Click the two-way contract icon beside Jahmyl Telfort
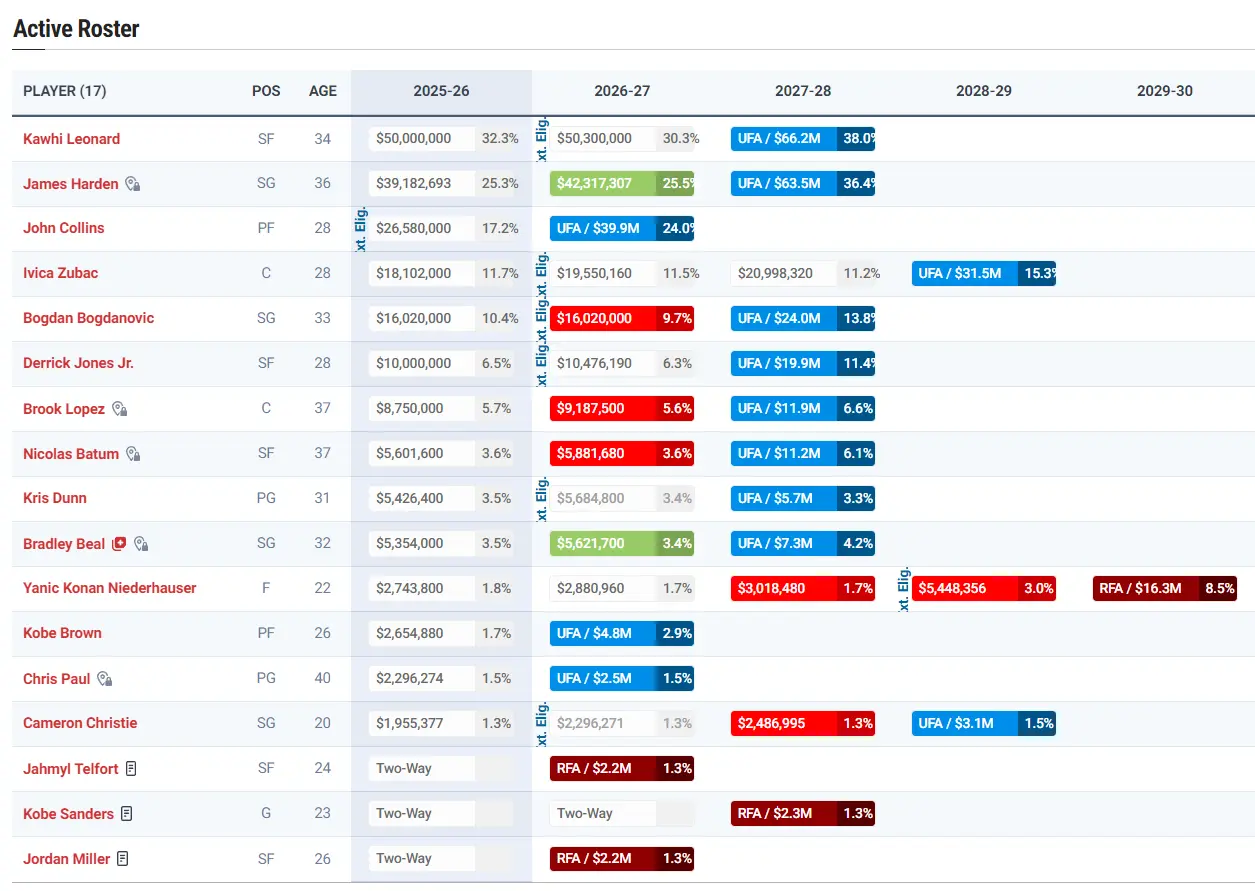 tap(131, 769)
